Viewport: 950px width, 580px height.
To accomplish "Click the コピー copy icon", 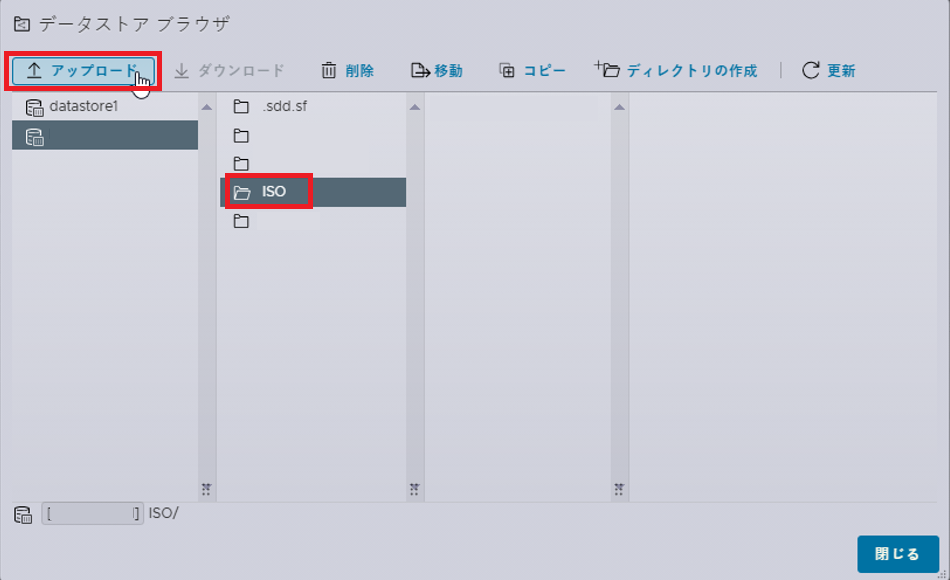I will [507, 71].
